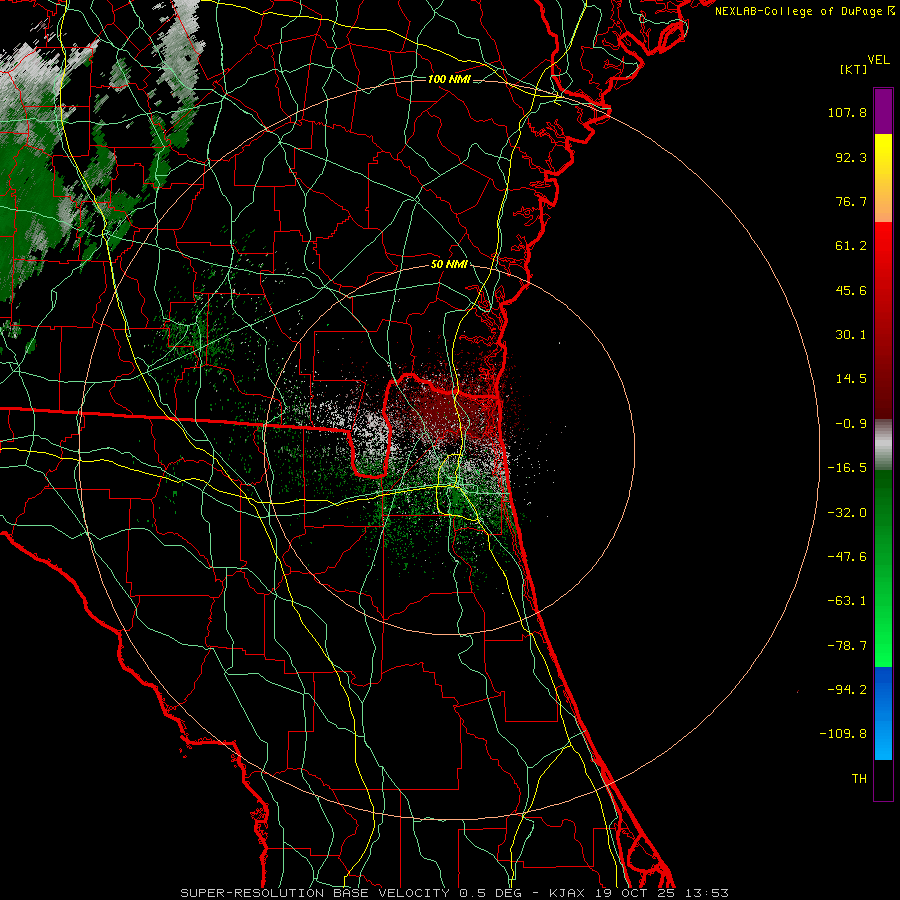Select the 61.2 velocity scale value

point(851,246)
